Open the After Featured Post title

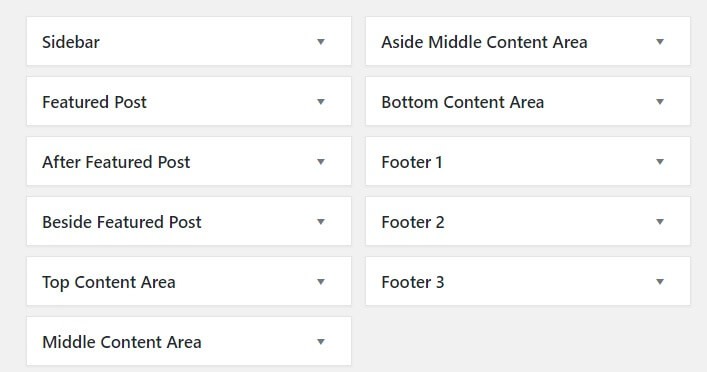116,162
